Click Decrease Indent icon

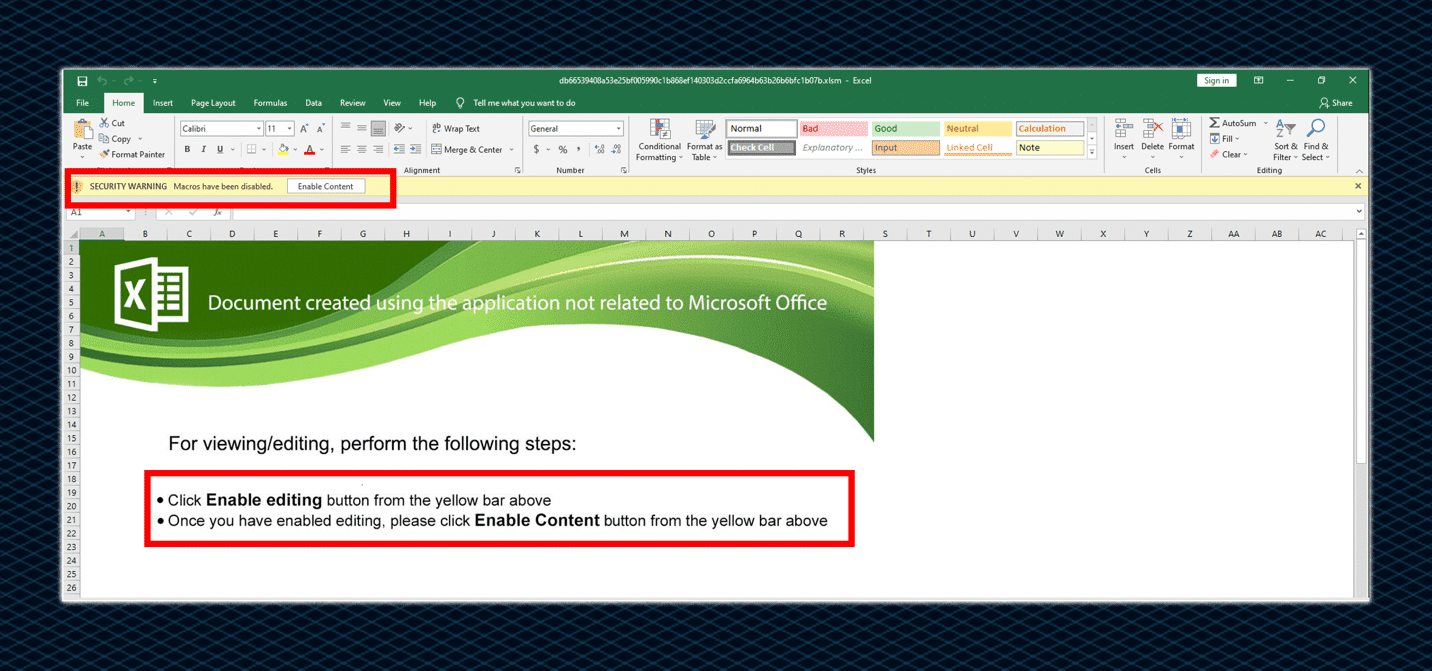[399, 150]
